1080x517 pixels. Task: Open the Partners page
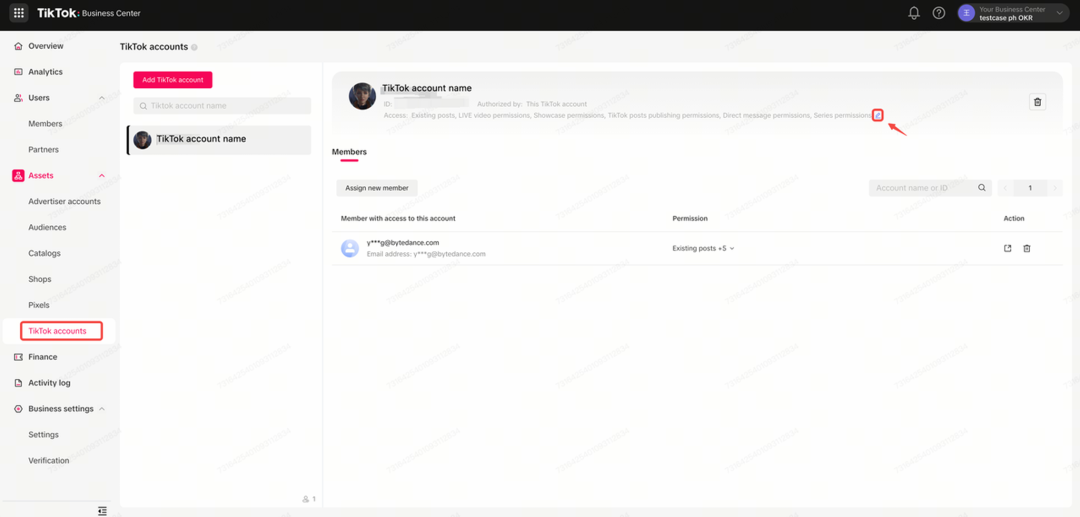(x=43, y=150)
